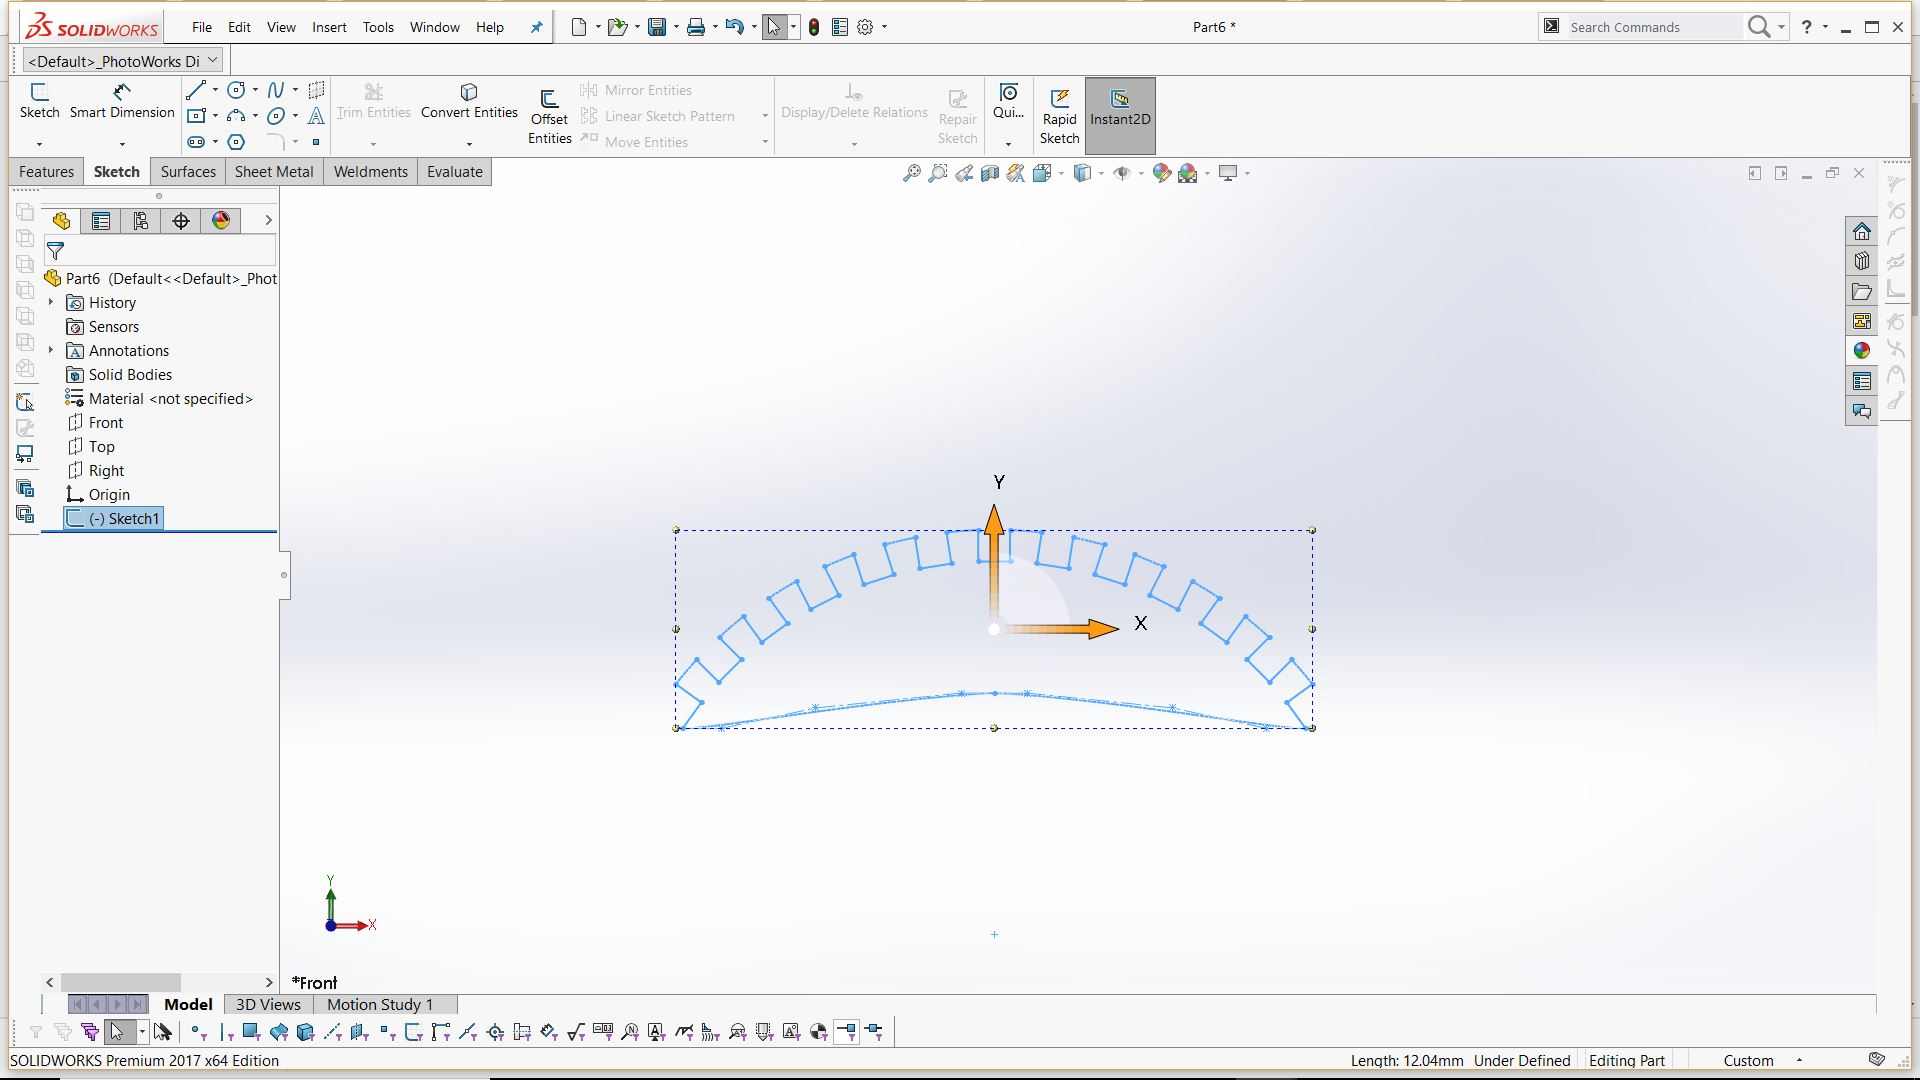
Task: Click the Search Commands field
Action: coord(1650,27)
